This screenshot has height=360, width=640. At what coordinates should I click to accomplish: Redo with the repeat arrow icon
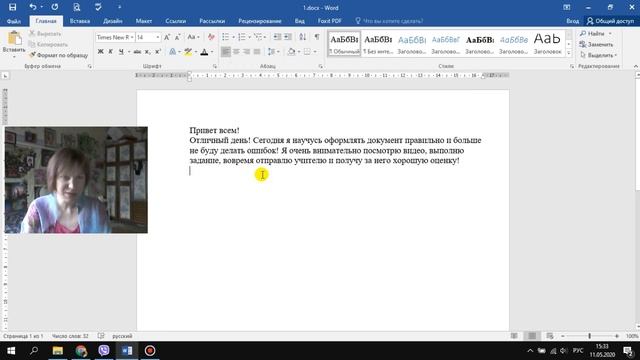click(x=55, y=7)
